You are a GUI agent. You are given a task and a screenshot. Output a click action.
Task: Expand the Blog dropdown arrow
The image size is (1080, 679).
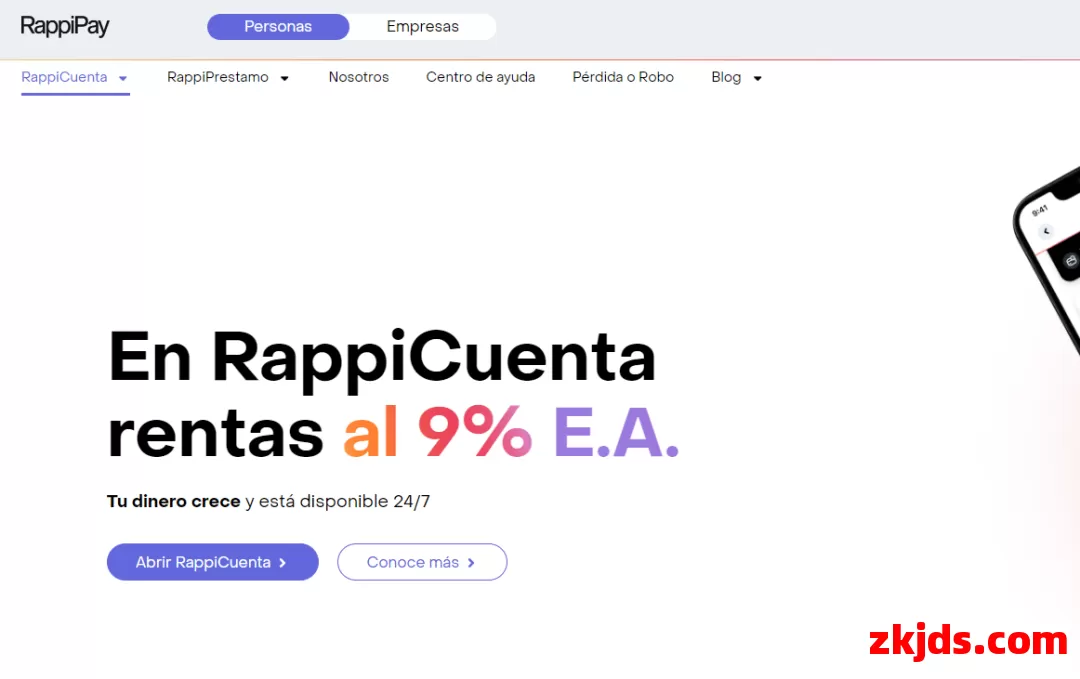point(758,79)
